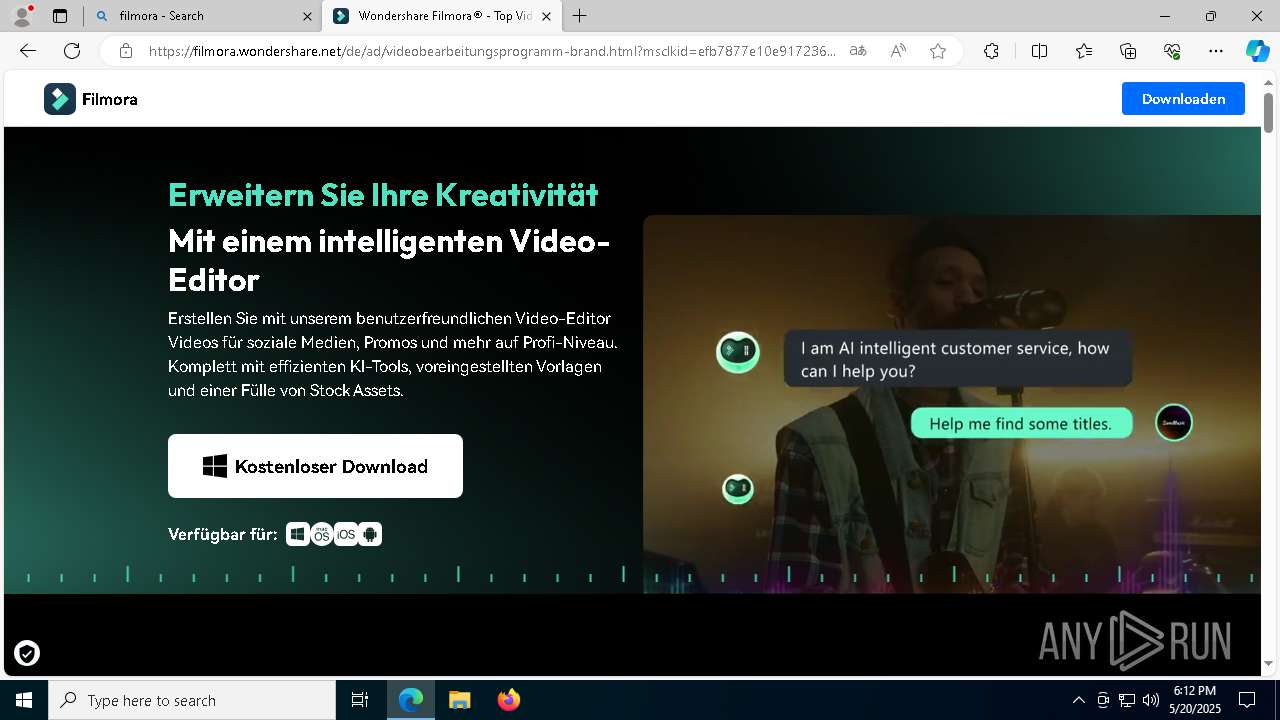The width and height of the screenshot is (1280, 720).
Task: Click the privacy shield icon on page
Action: 27,653
